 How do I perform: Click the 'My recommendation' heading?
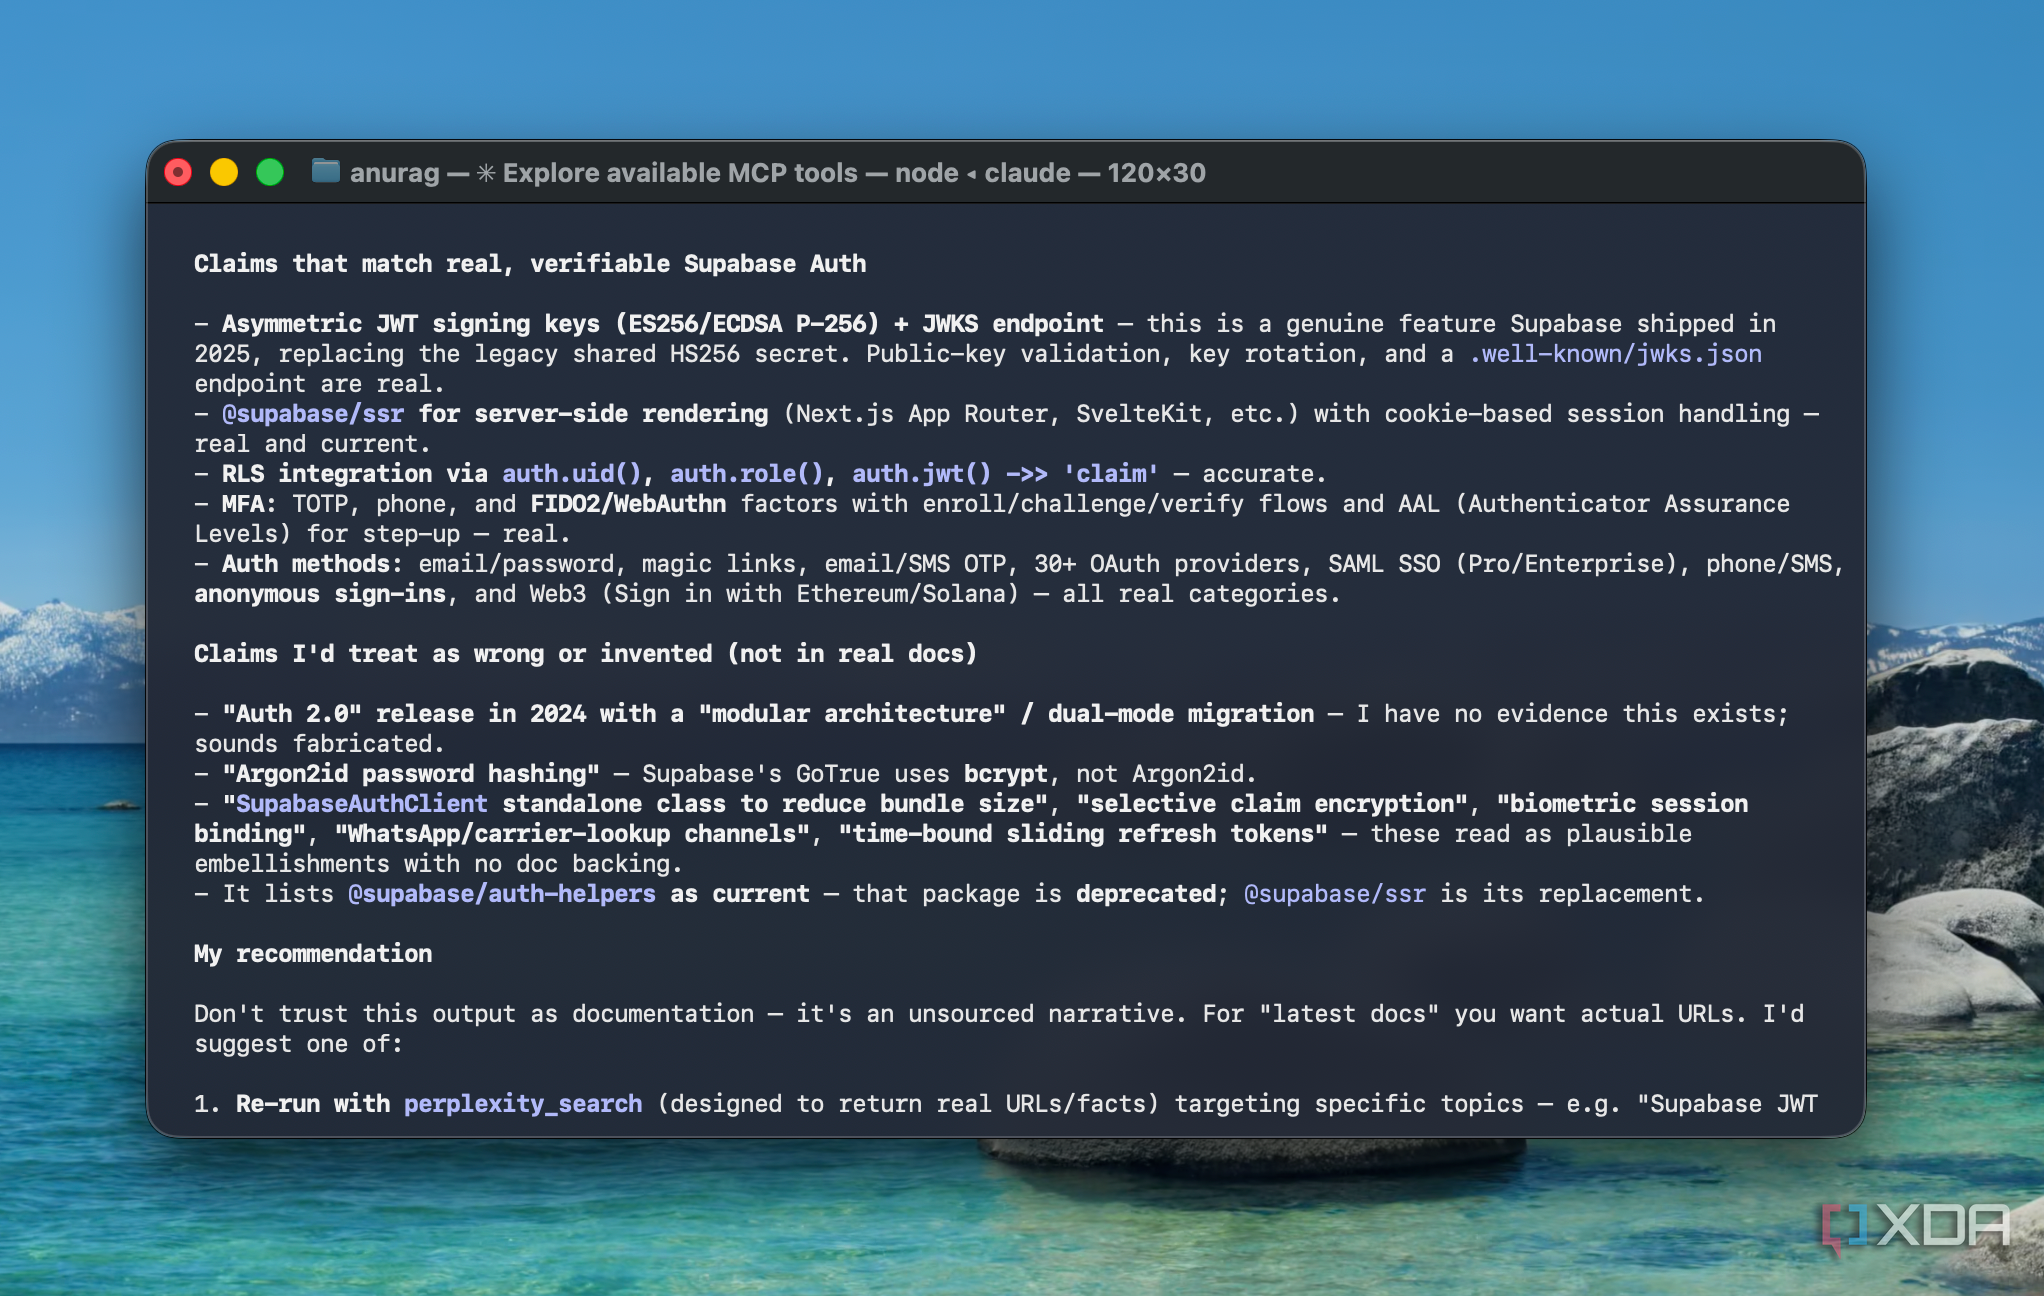click(x=313, y=954)
